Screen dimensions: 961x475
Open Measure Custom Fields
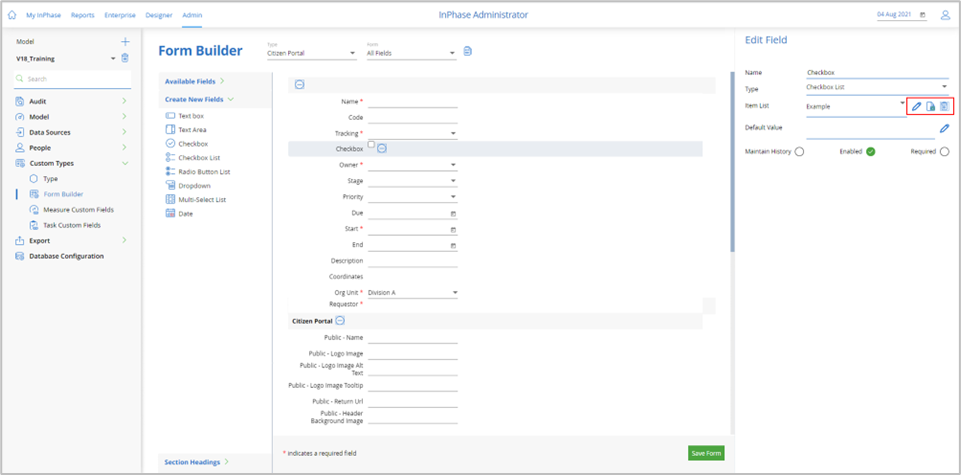pos(78,210)
